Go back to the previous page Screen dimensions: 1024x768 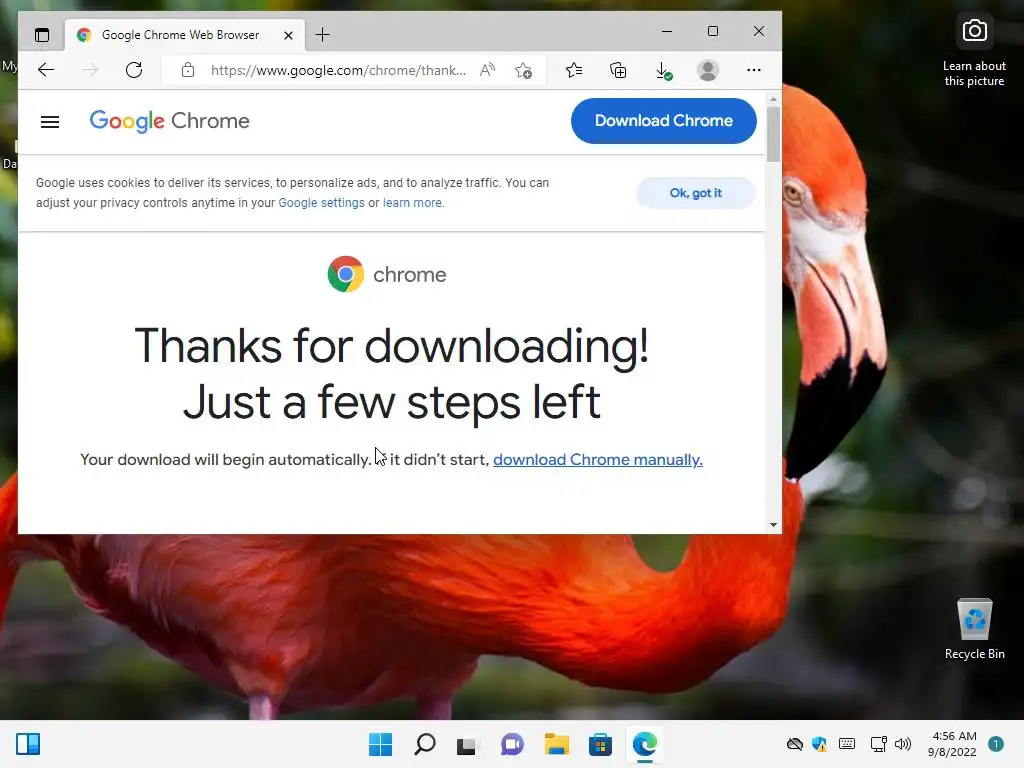[x=46, y=70]
